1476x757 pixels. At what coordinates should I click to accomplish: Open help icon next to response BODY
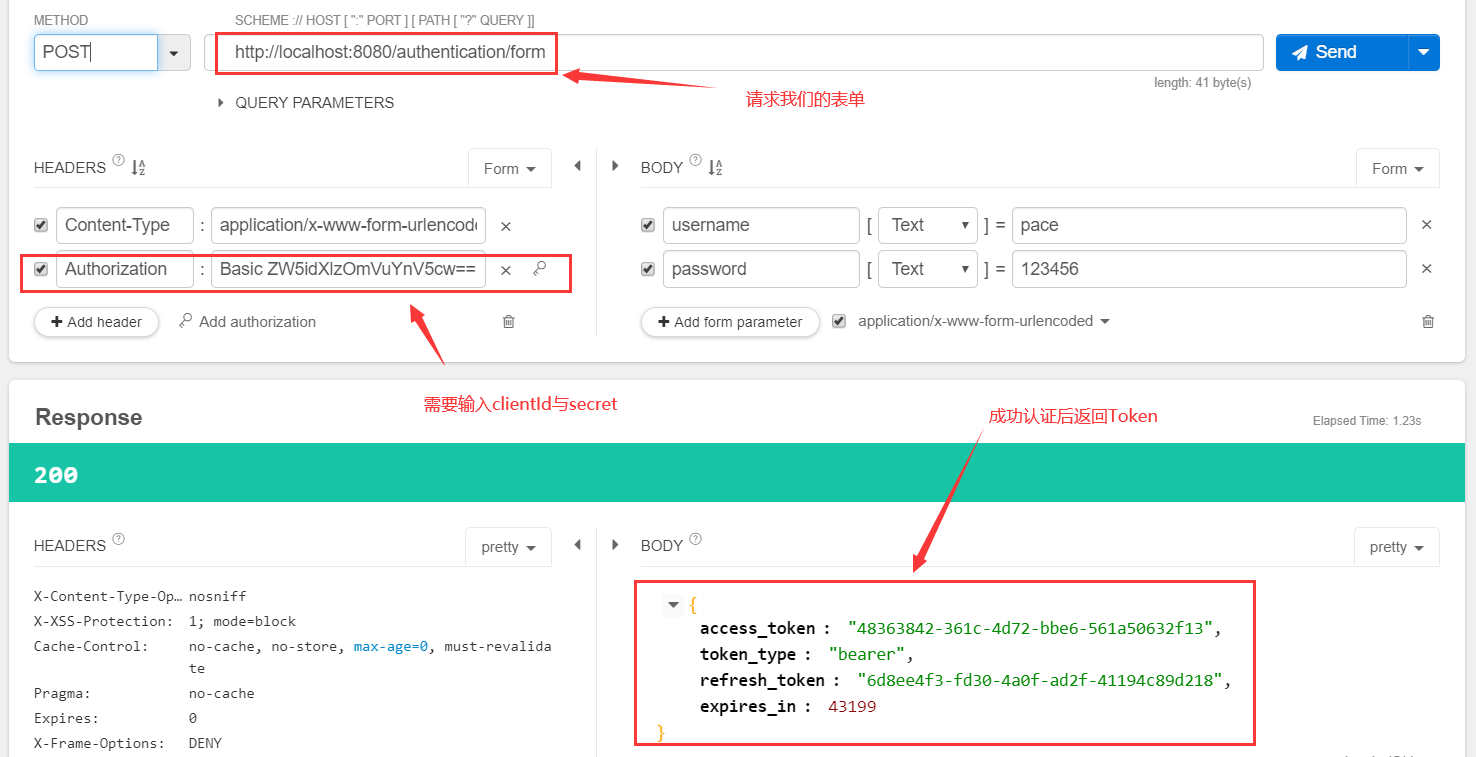click(696, 539)
